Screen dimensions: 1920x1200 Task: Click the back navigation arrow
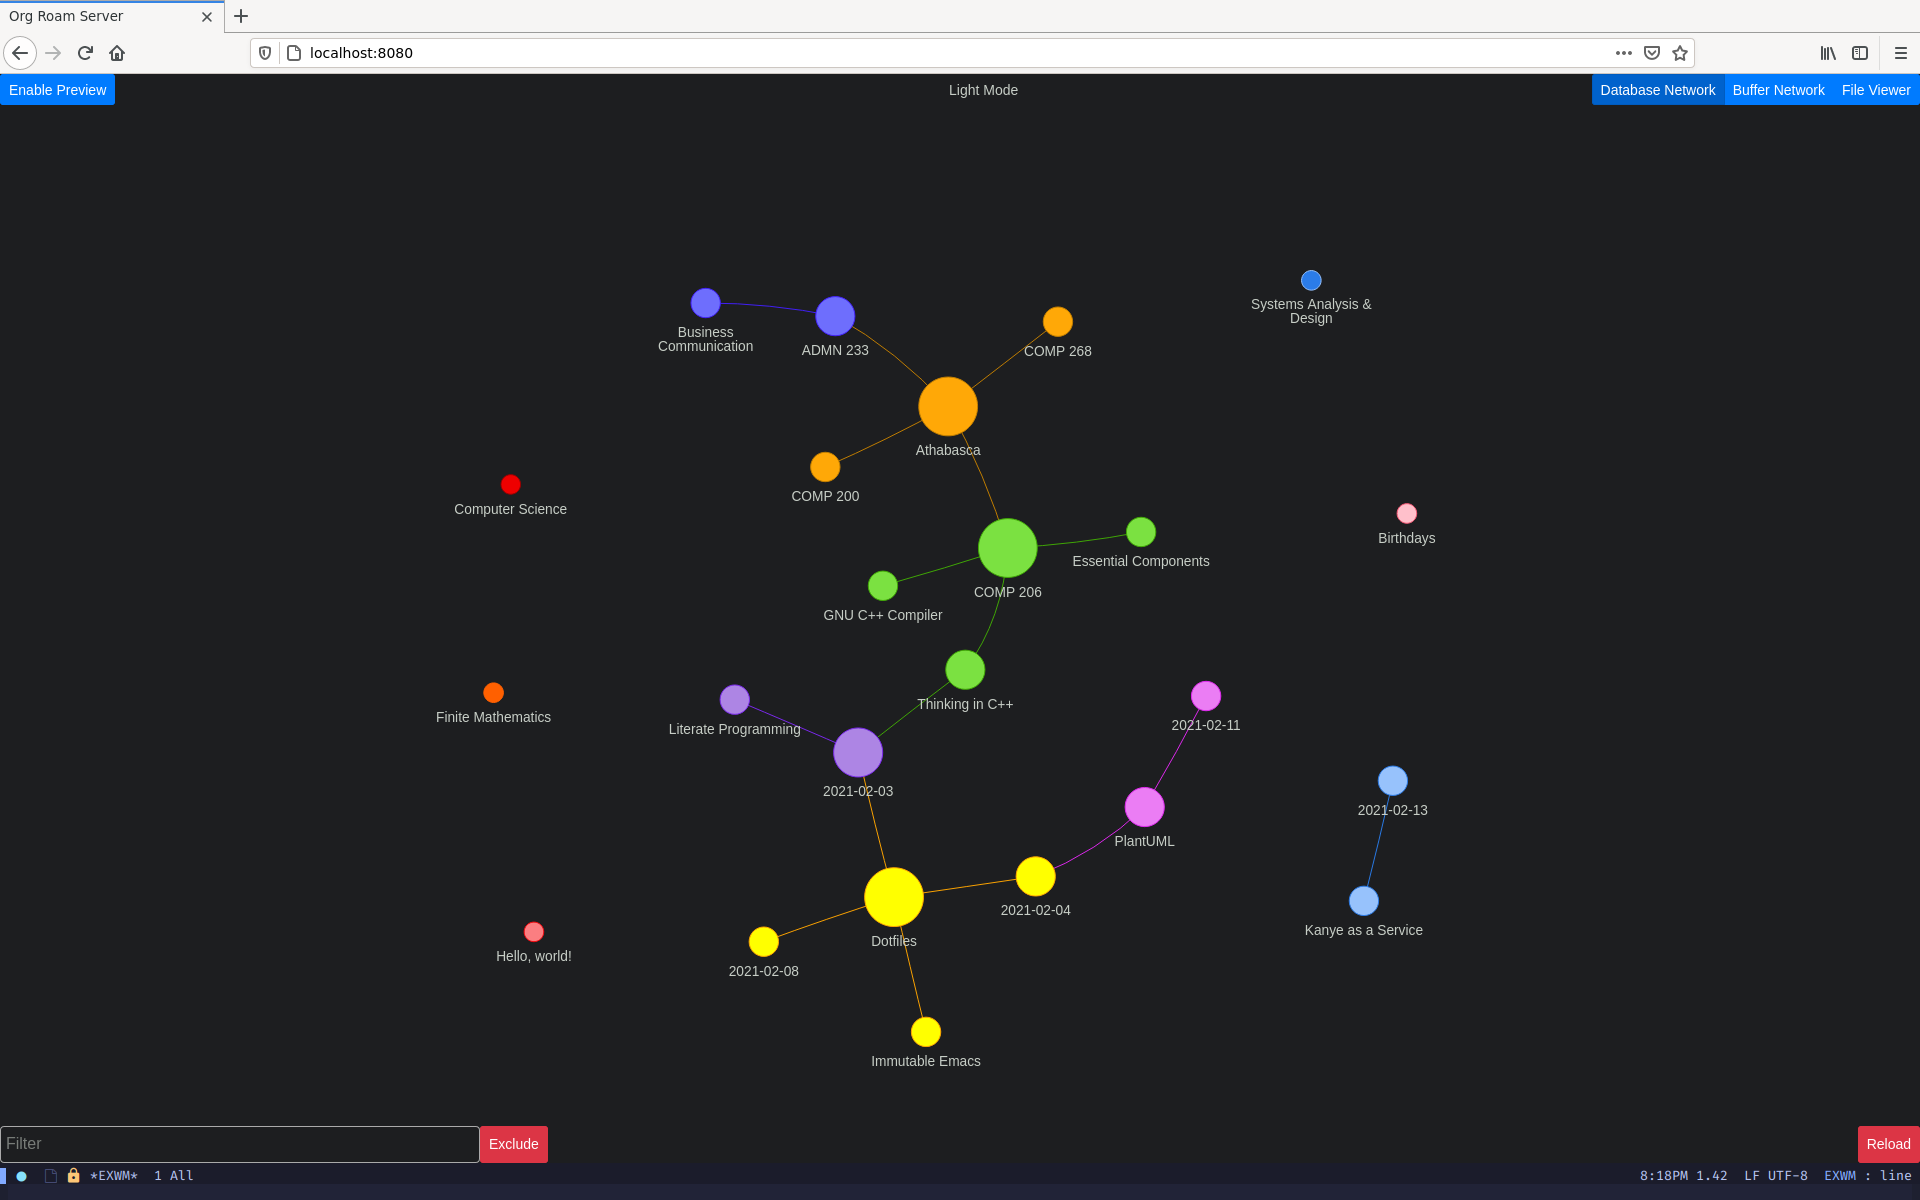click(19, 51)
